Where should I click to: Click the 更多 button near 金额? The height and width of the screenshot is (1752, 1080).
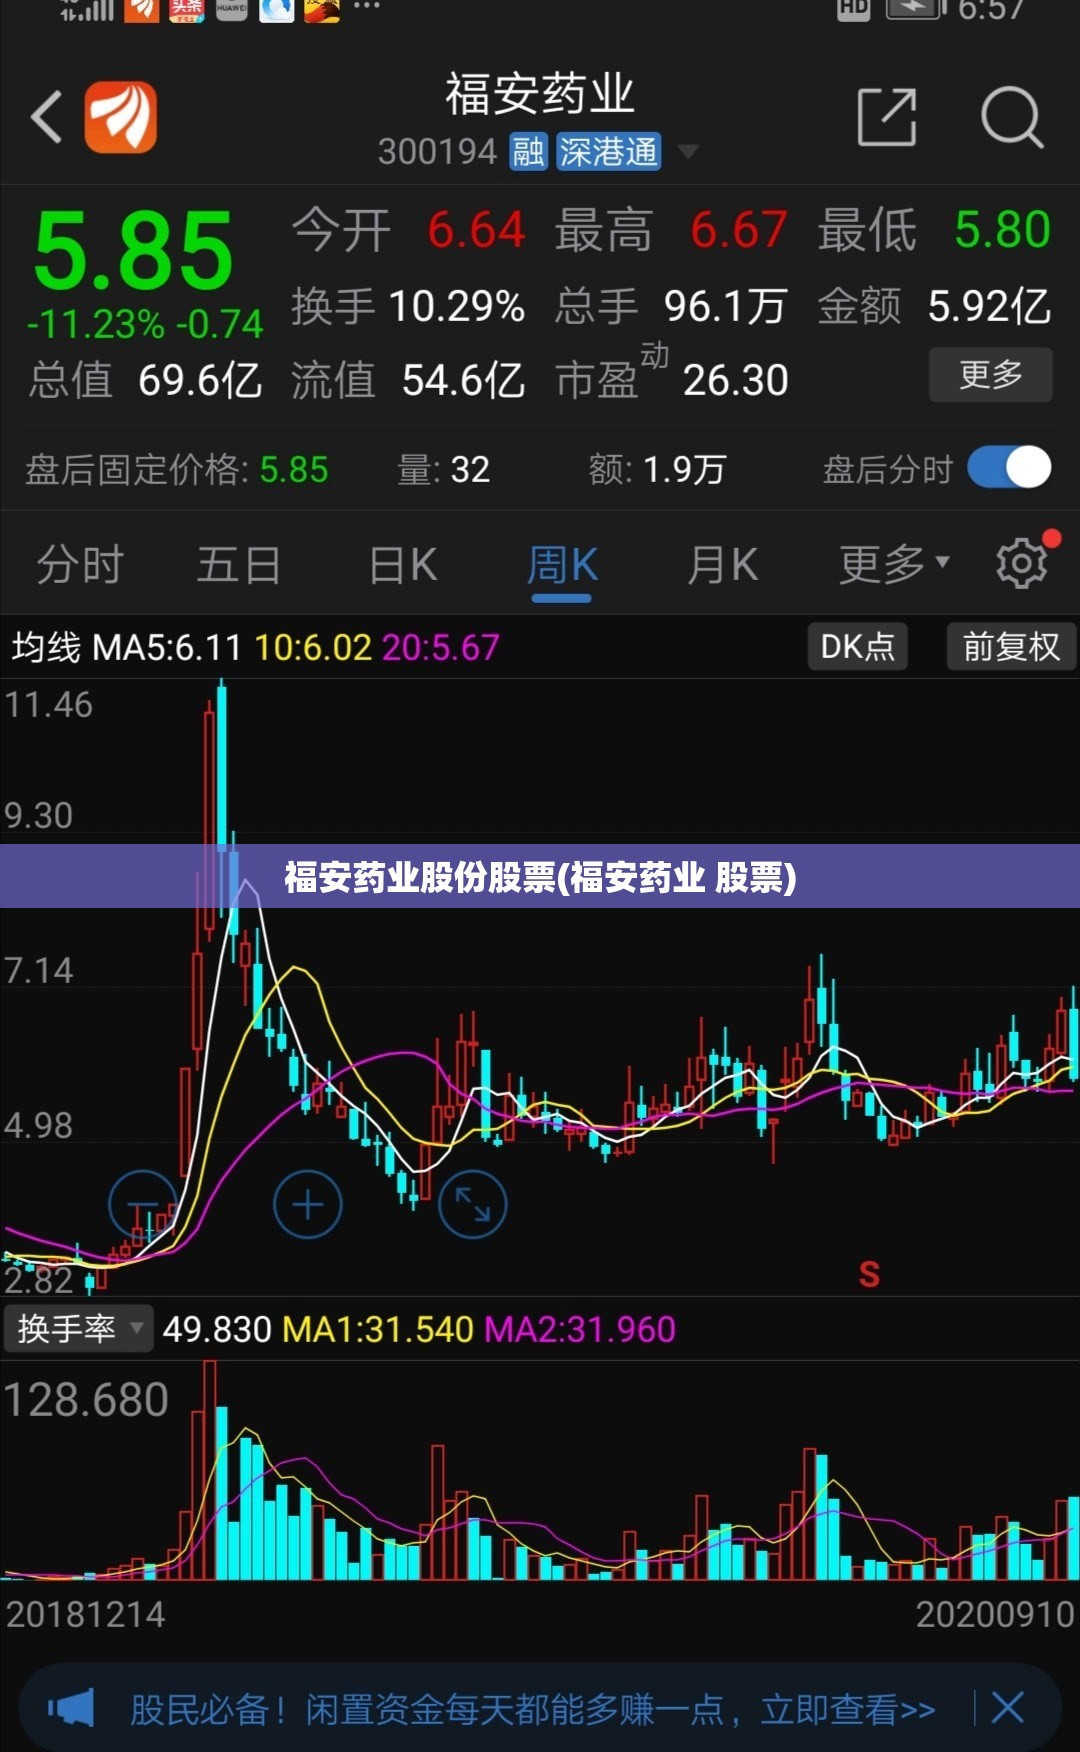(x=990, y=375)
